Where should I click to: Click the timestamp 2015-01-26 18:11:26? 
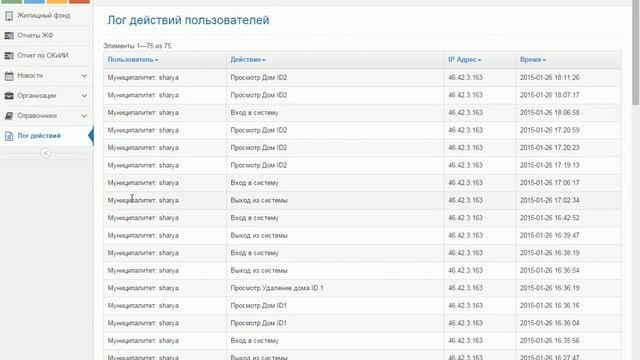click(549, 78)
